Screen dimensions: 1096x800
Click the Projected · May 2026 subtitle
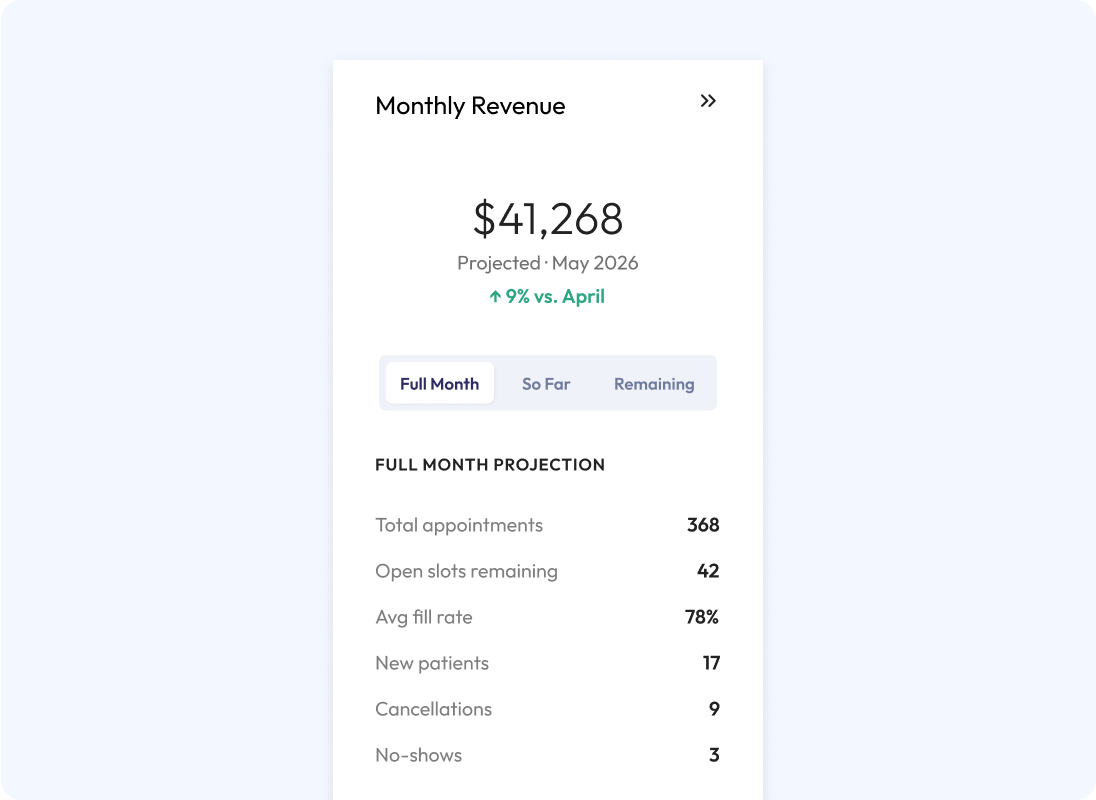(x=547, y=263)
